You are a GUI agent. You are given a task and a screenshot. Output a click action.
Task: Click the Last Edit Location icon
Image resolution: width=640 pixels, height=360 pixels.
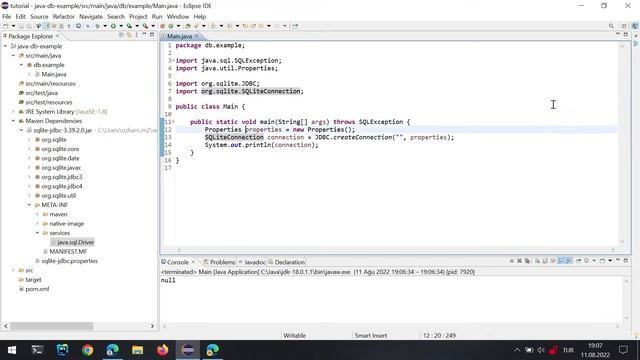point(245,26)
